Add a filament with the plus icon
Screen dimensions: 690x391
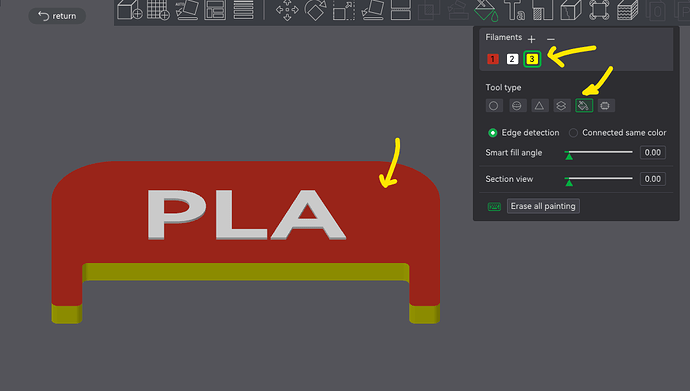tap(532, 39)
